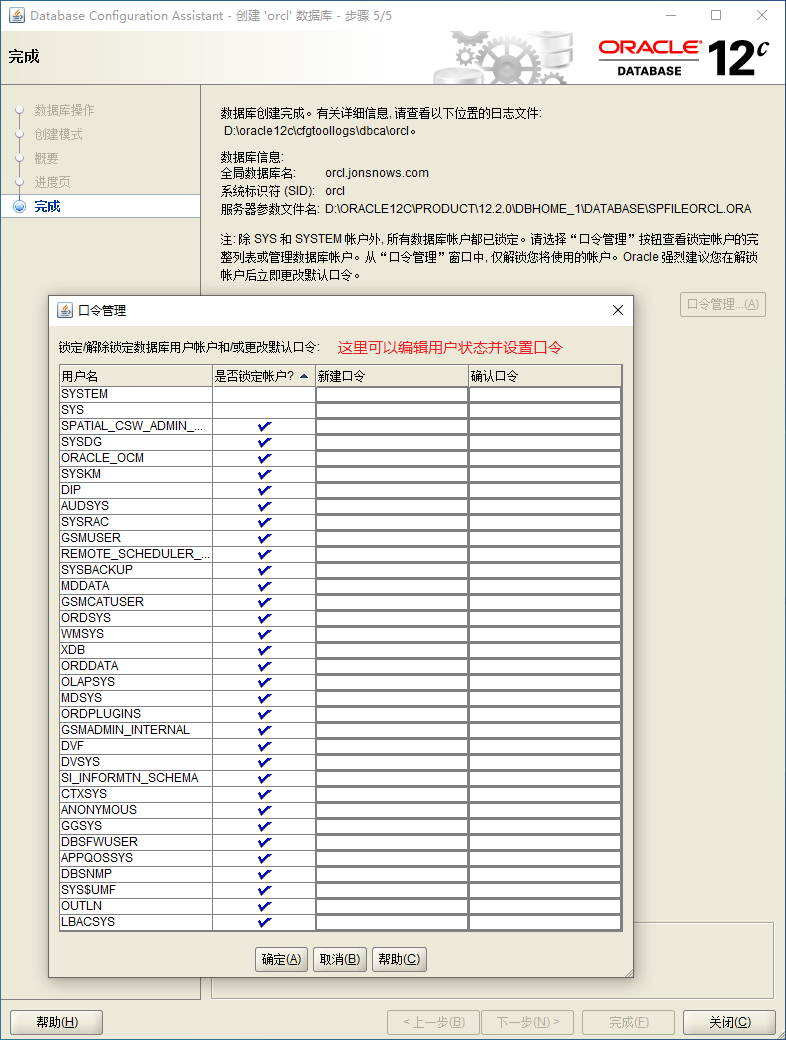The image size is (786, 1040).
Task: Click the Java icon in the main window title bar
Action: [x=16, y=16]
